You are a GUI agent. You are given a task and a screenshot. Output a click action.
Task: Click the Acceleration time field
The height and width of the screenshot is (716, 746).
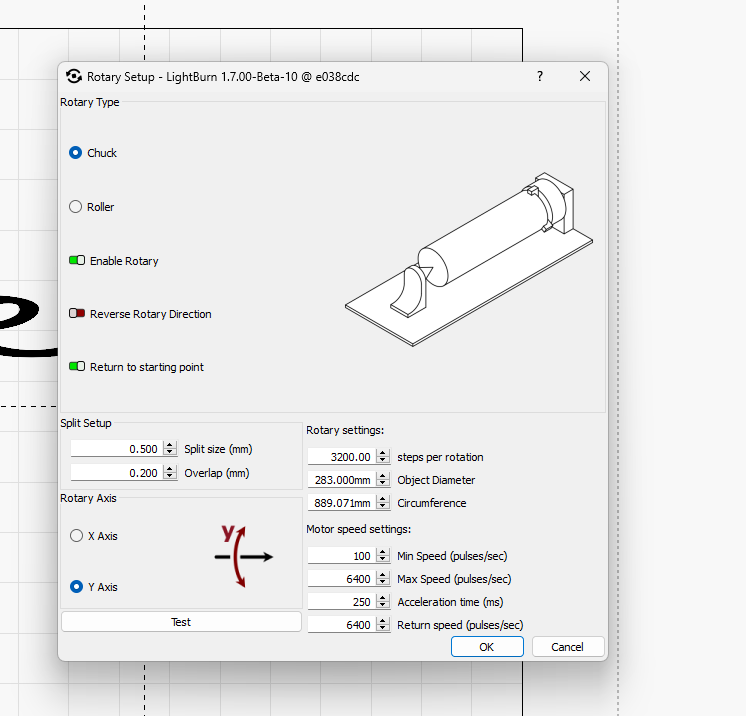tap(342, 602)
